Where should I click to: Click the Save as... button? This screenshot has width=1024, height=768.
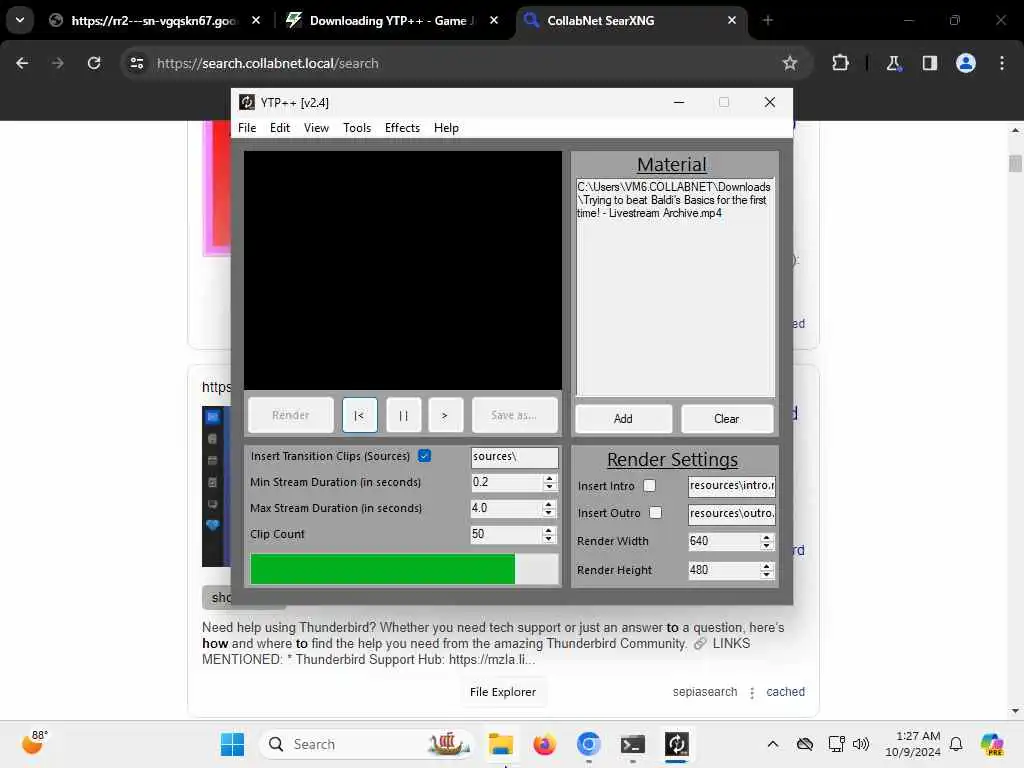pos(514,415)
